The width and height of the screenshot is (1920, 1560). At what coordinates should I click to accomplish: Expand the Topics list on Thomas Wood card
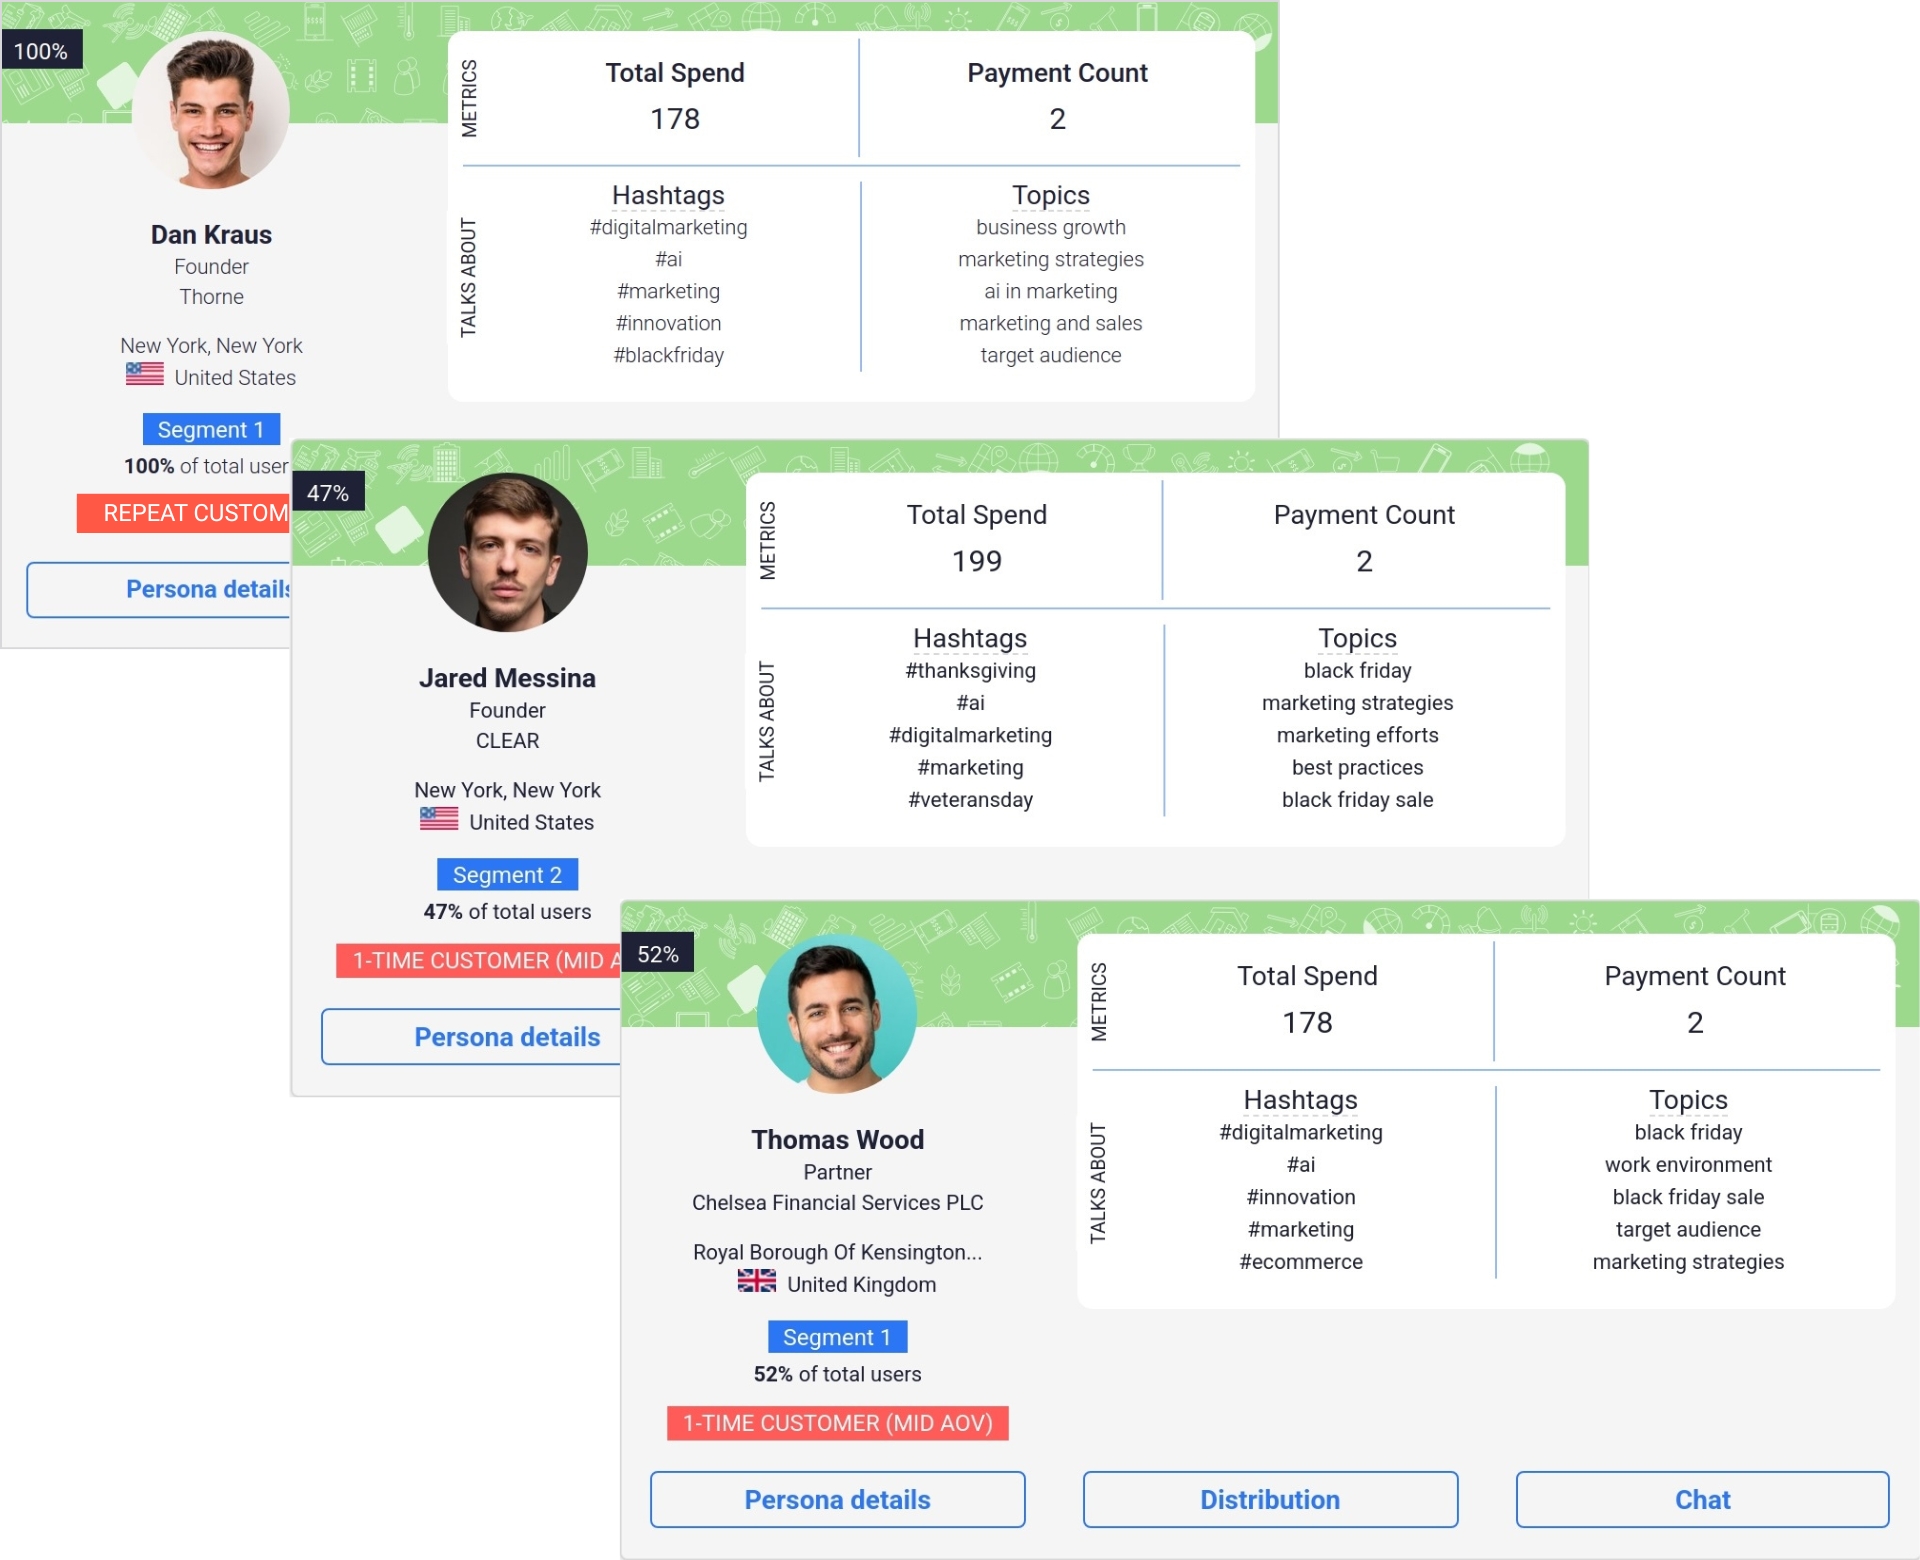[x=1687, y=1099]
